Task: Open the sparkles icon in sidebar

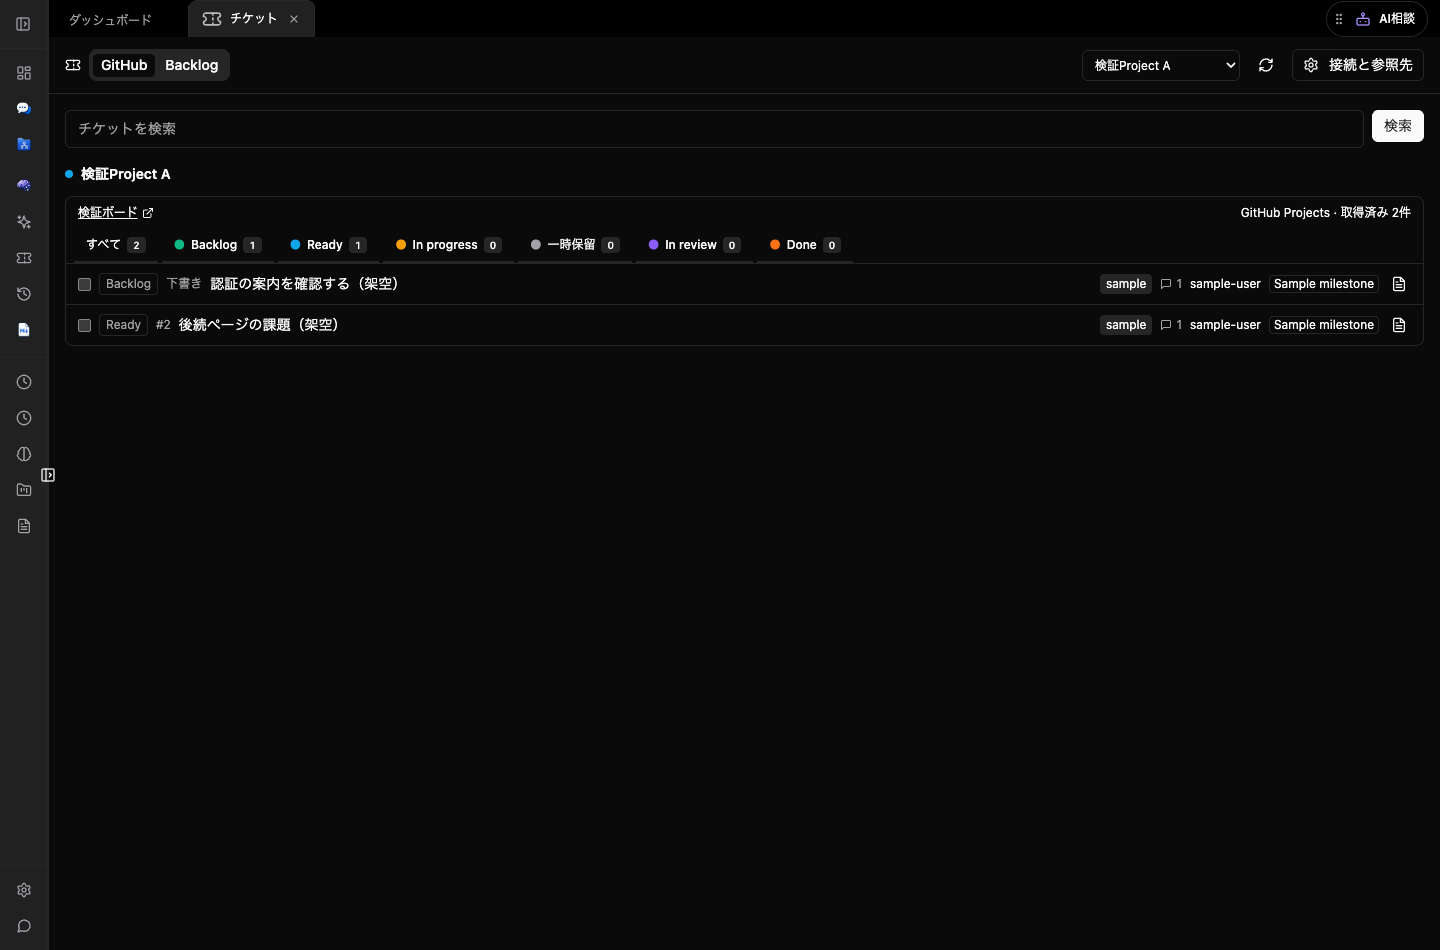Action: click(24, 222)
